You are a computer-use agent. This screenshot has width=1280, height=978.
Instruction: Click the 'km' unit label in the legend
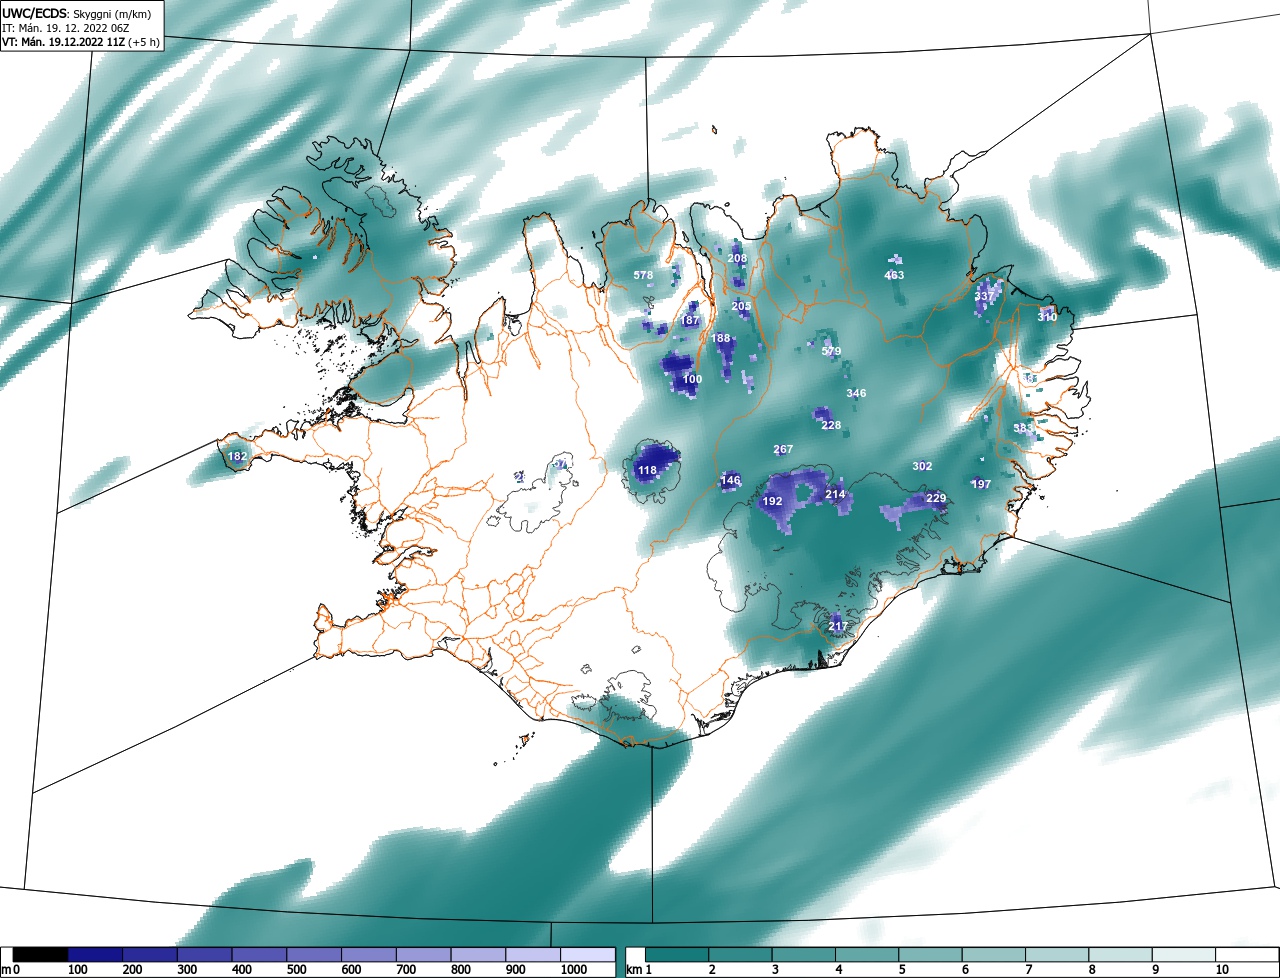point(633,970)
